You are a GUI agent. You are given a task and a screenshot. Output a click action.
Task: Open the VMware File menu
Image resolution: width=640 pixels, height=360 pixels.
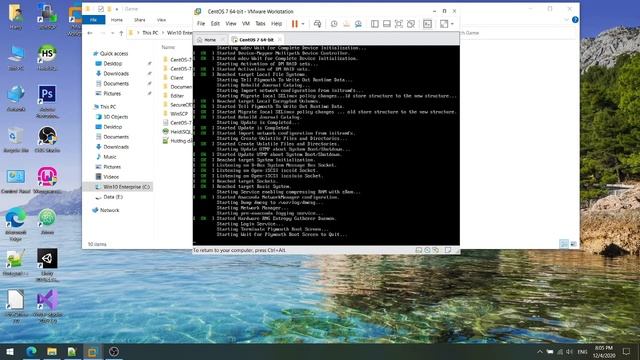tap(201, 24)
